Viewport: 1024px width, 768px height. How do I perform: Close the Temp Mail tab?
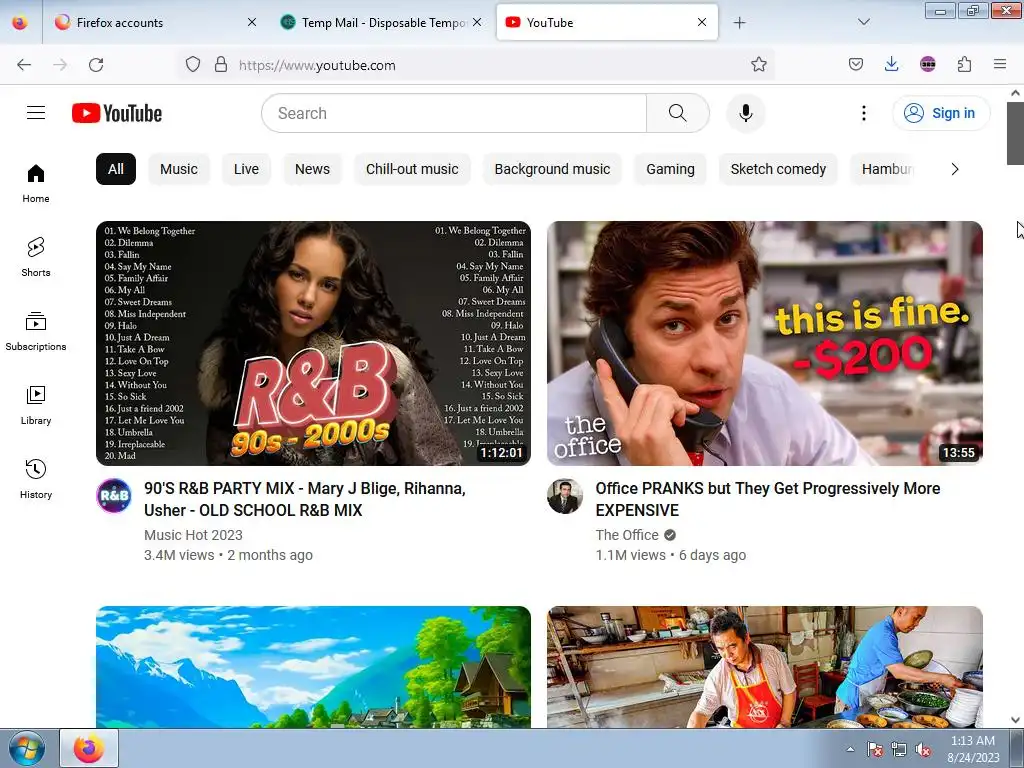click(477, 22)
